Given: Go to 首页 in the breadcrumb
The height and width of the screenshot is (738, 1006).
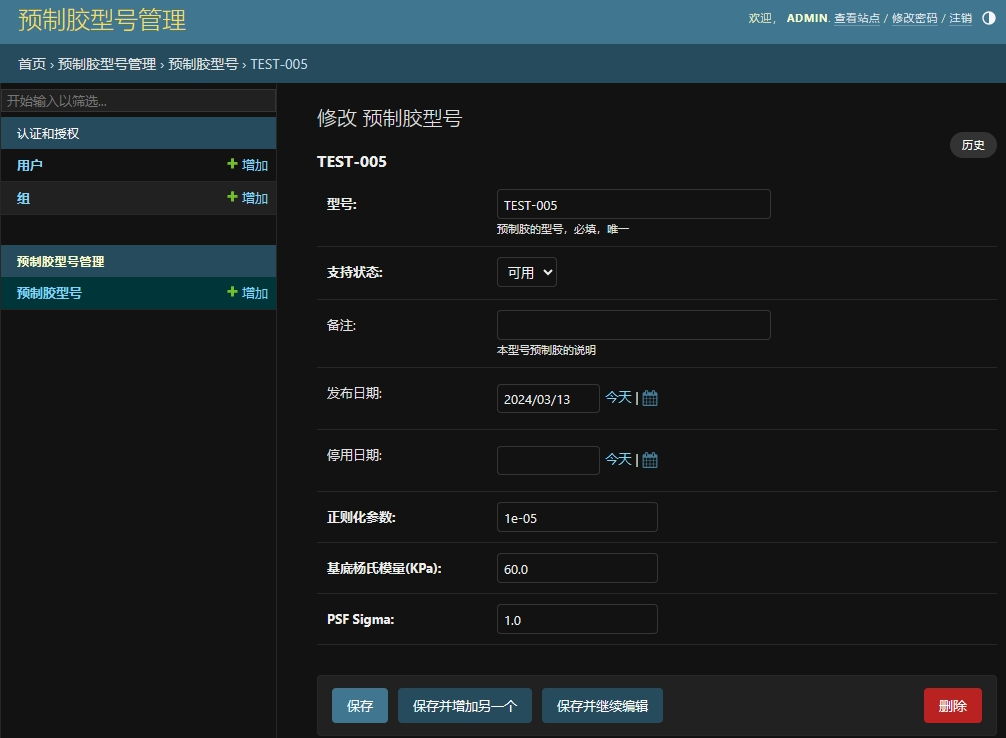Looking at the screenshot, I should tap(32, 64).
